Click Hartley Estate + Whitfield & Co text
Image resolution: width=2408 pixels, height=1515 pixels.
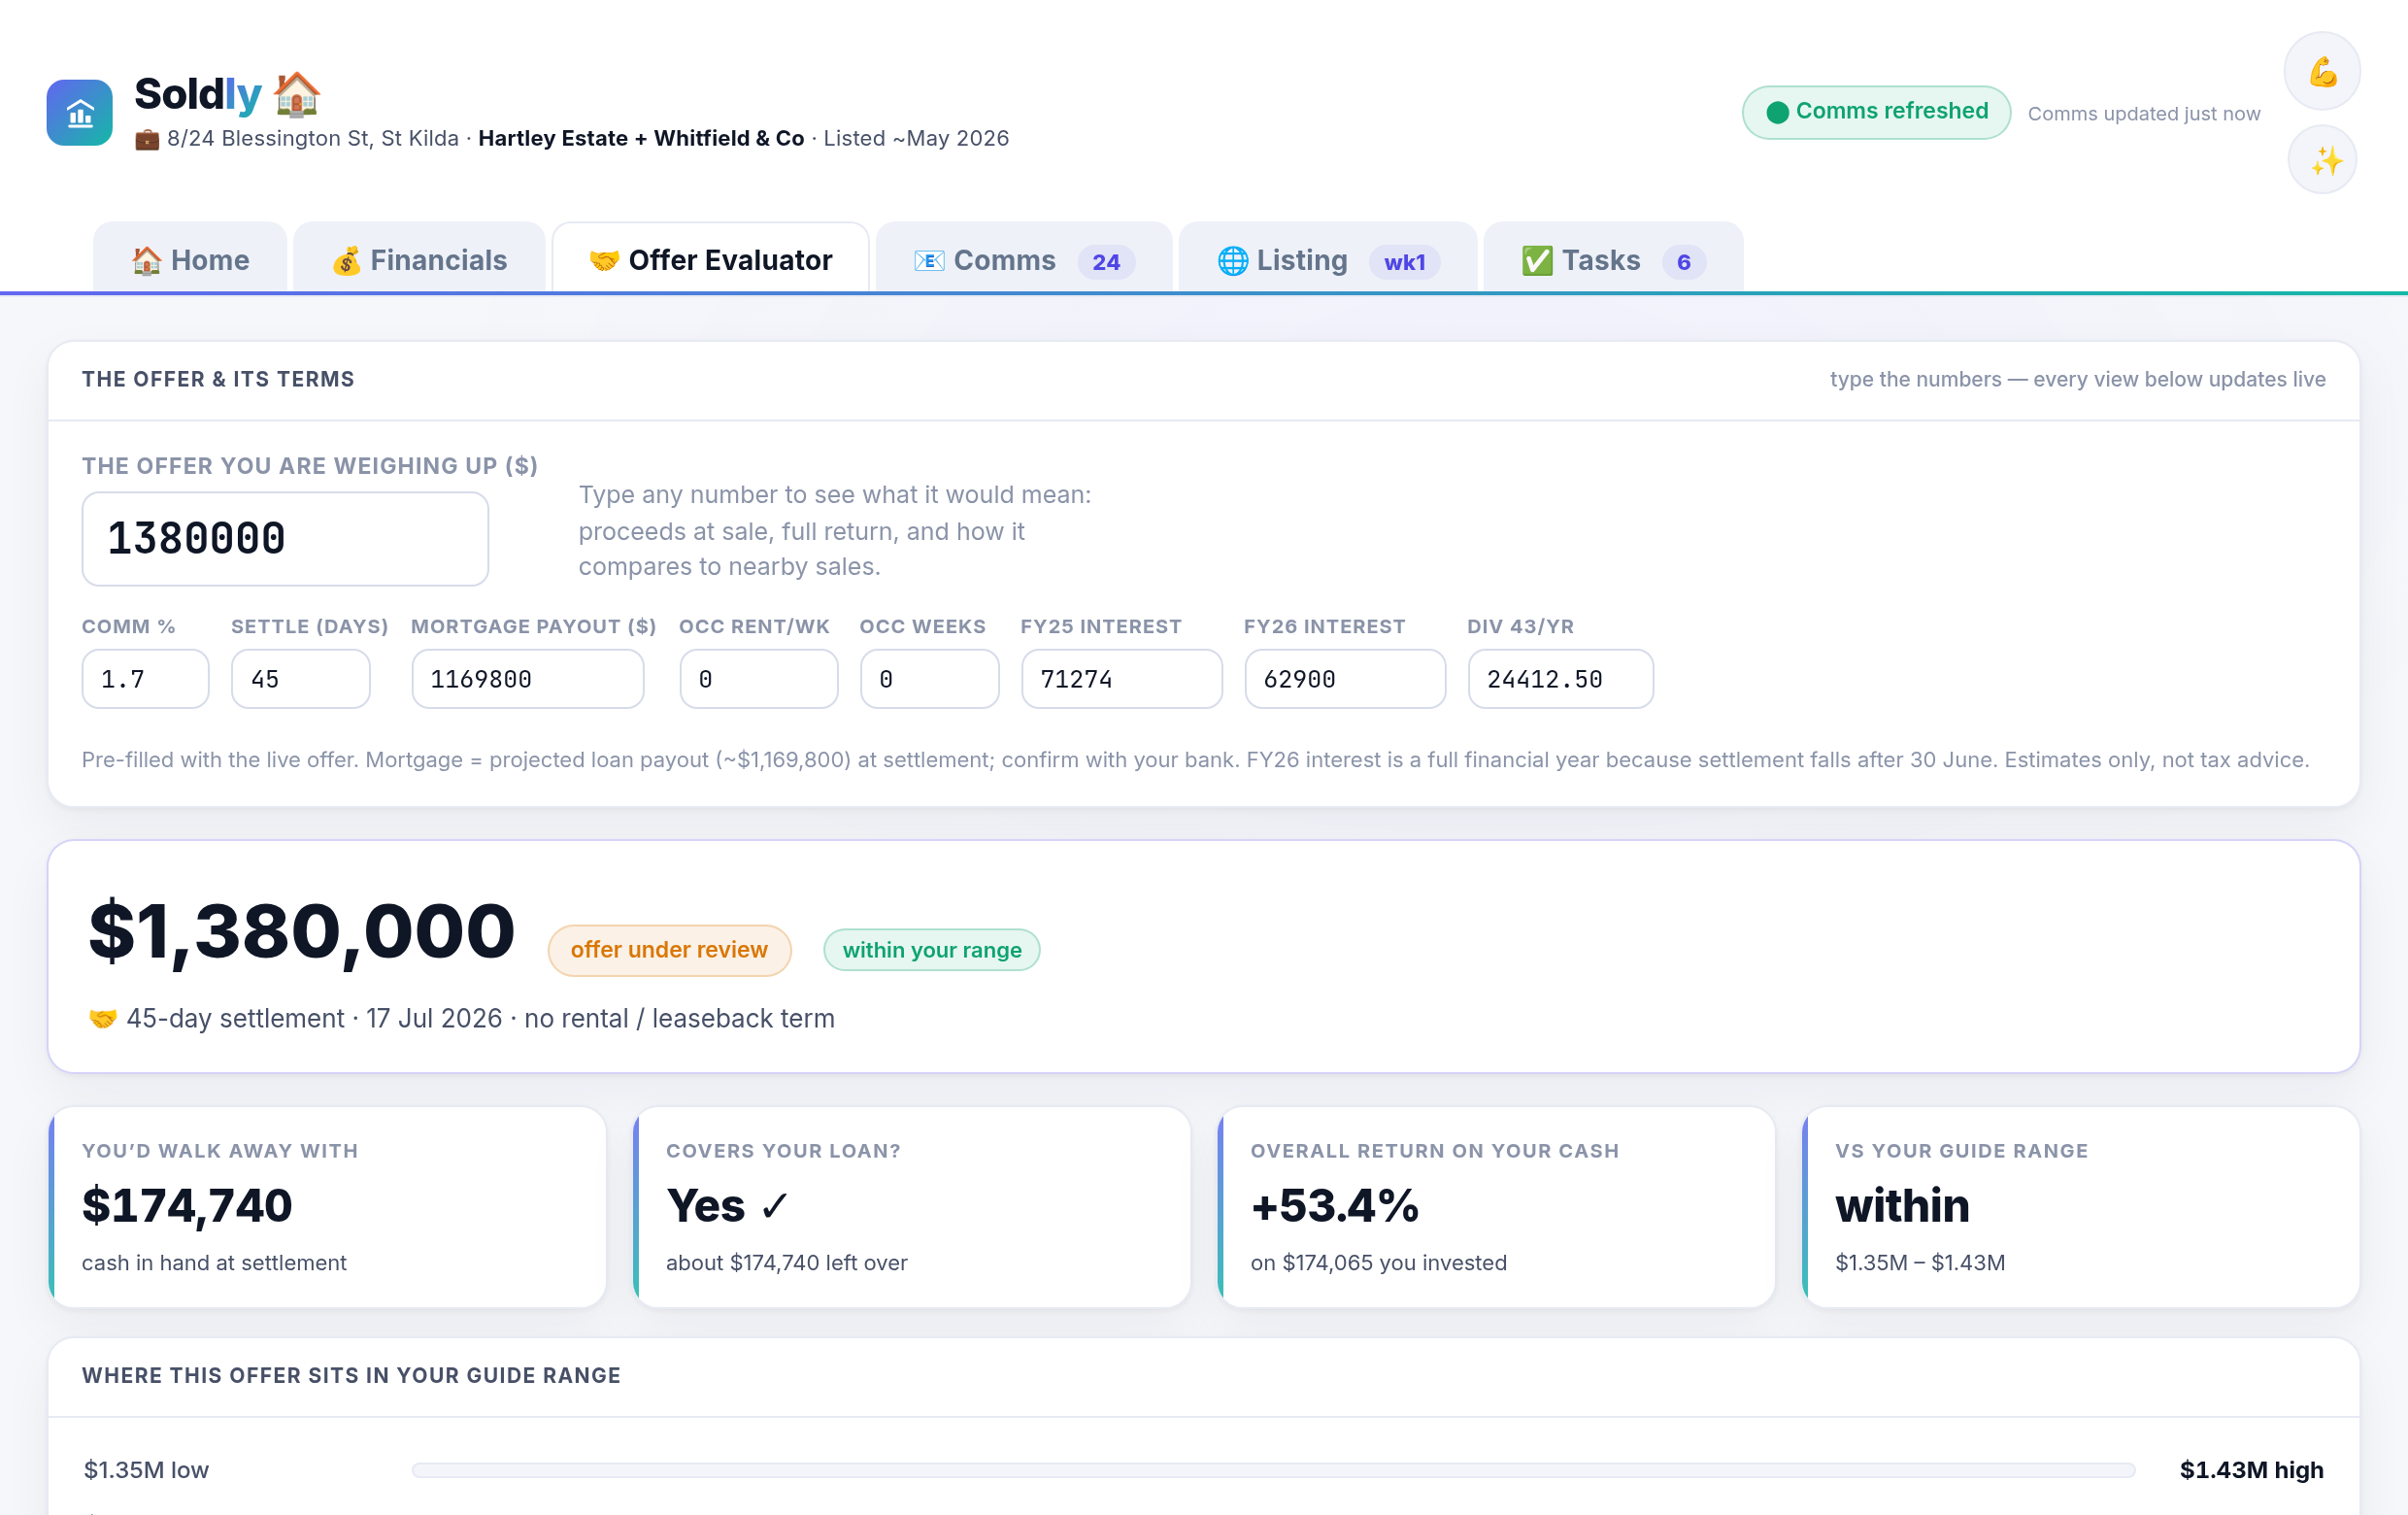click(641, 138)
